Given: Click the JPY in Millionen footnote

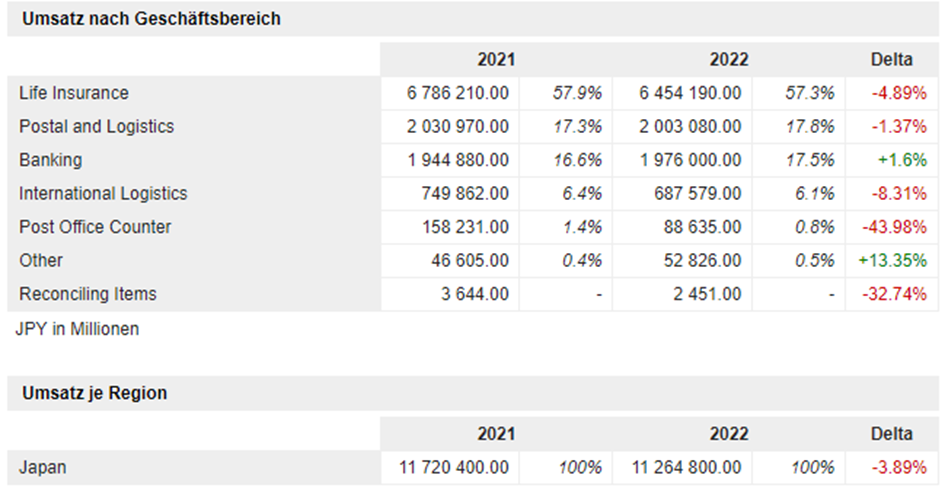Looking at the screenshot, I should 77,328.
